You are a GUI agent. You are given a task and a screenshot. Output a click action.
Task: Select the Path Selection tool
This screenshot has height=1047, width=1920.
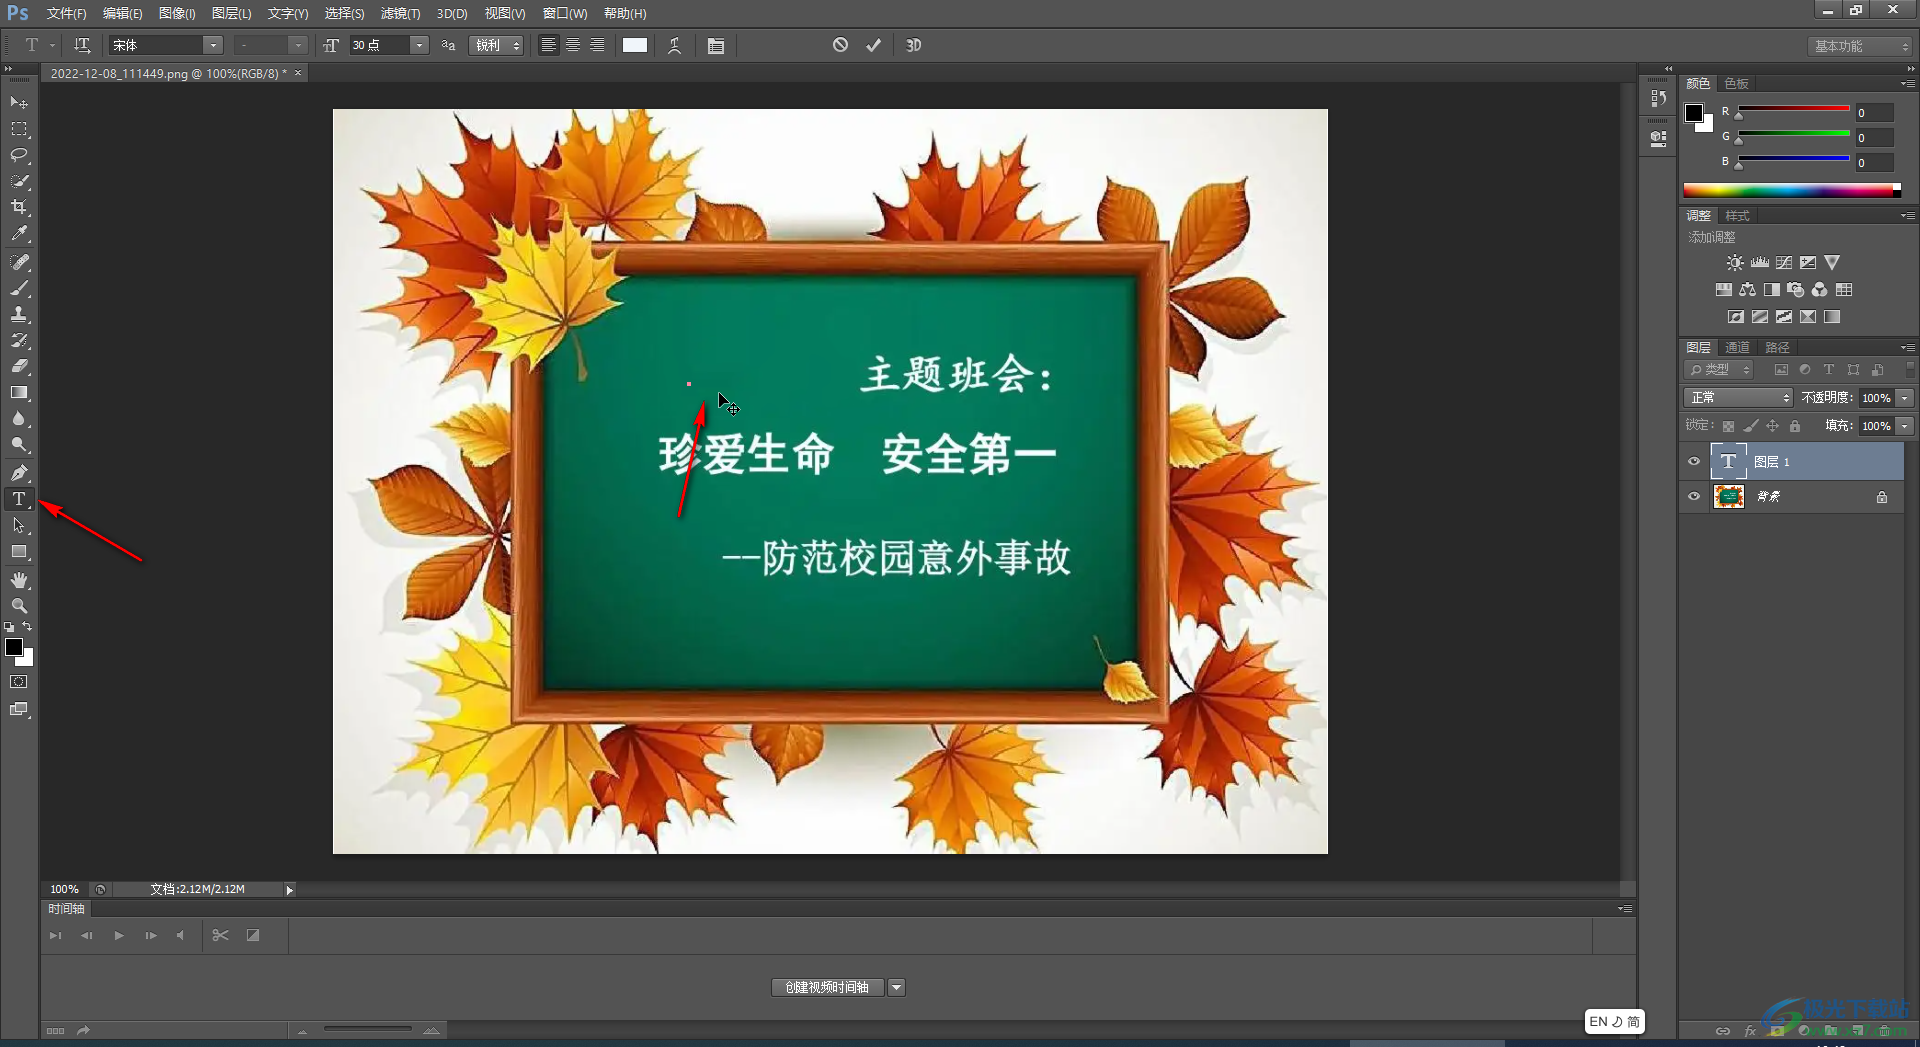coord(19,525)
